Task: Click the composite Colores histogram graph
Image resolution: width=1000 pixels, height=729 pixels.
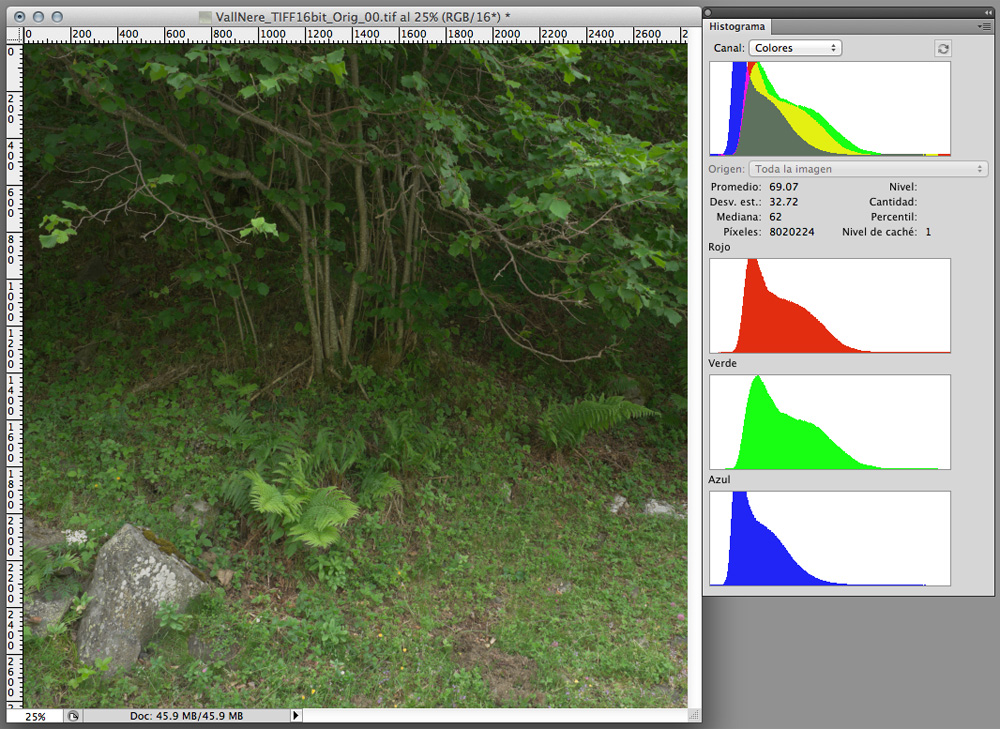Action: (829, 109)
